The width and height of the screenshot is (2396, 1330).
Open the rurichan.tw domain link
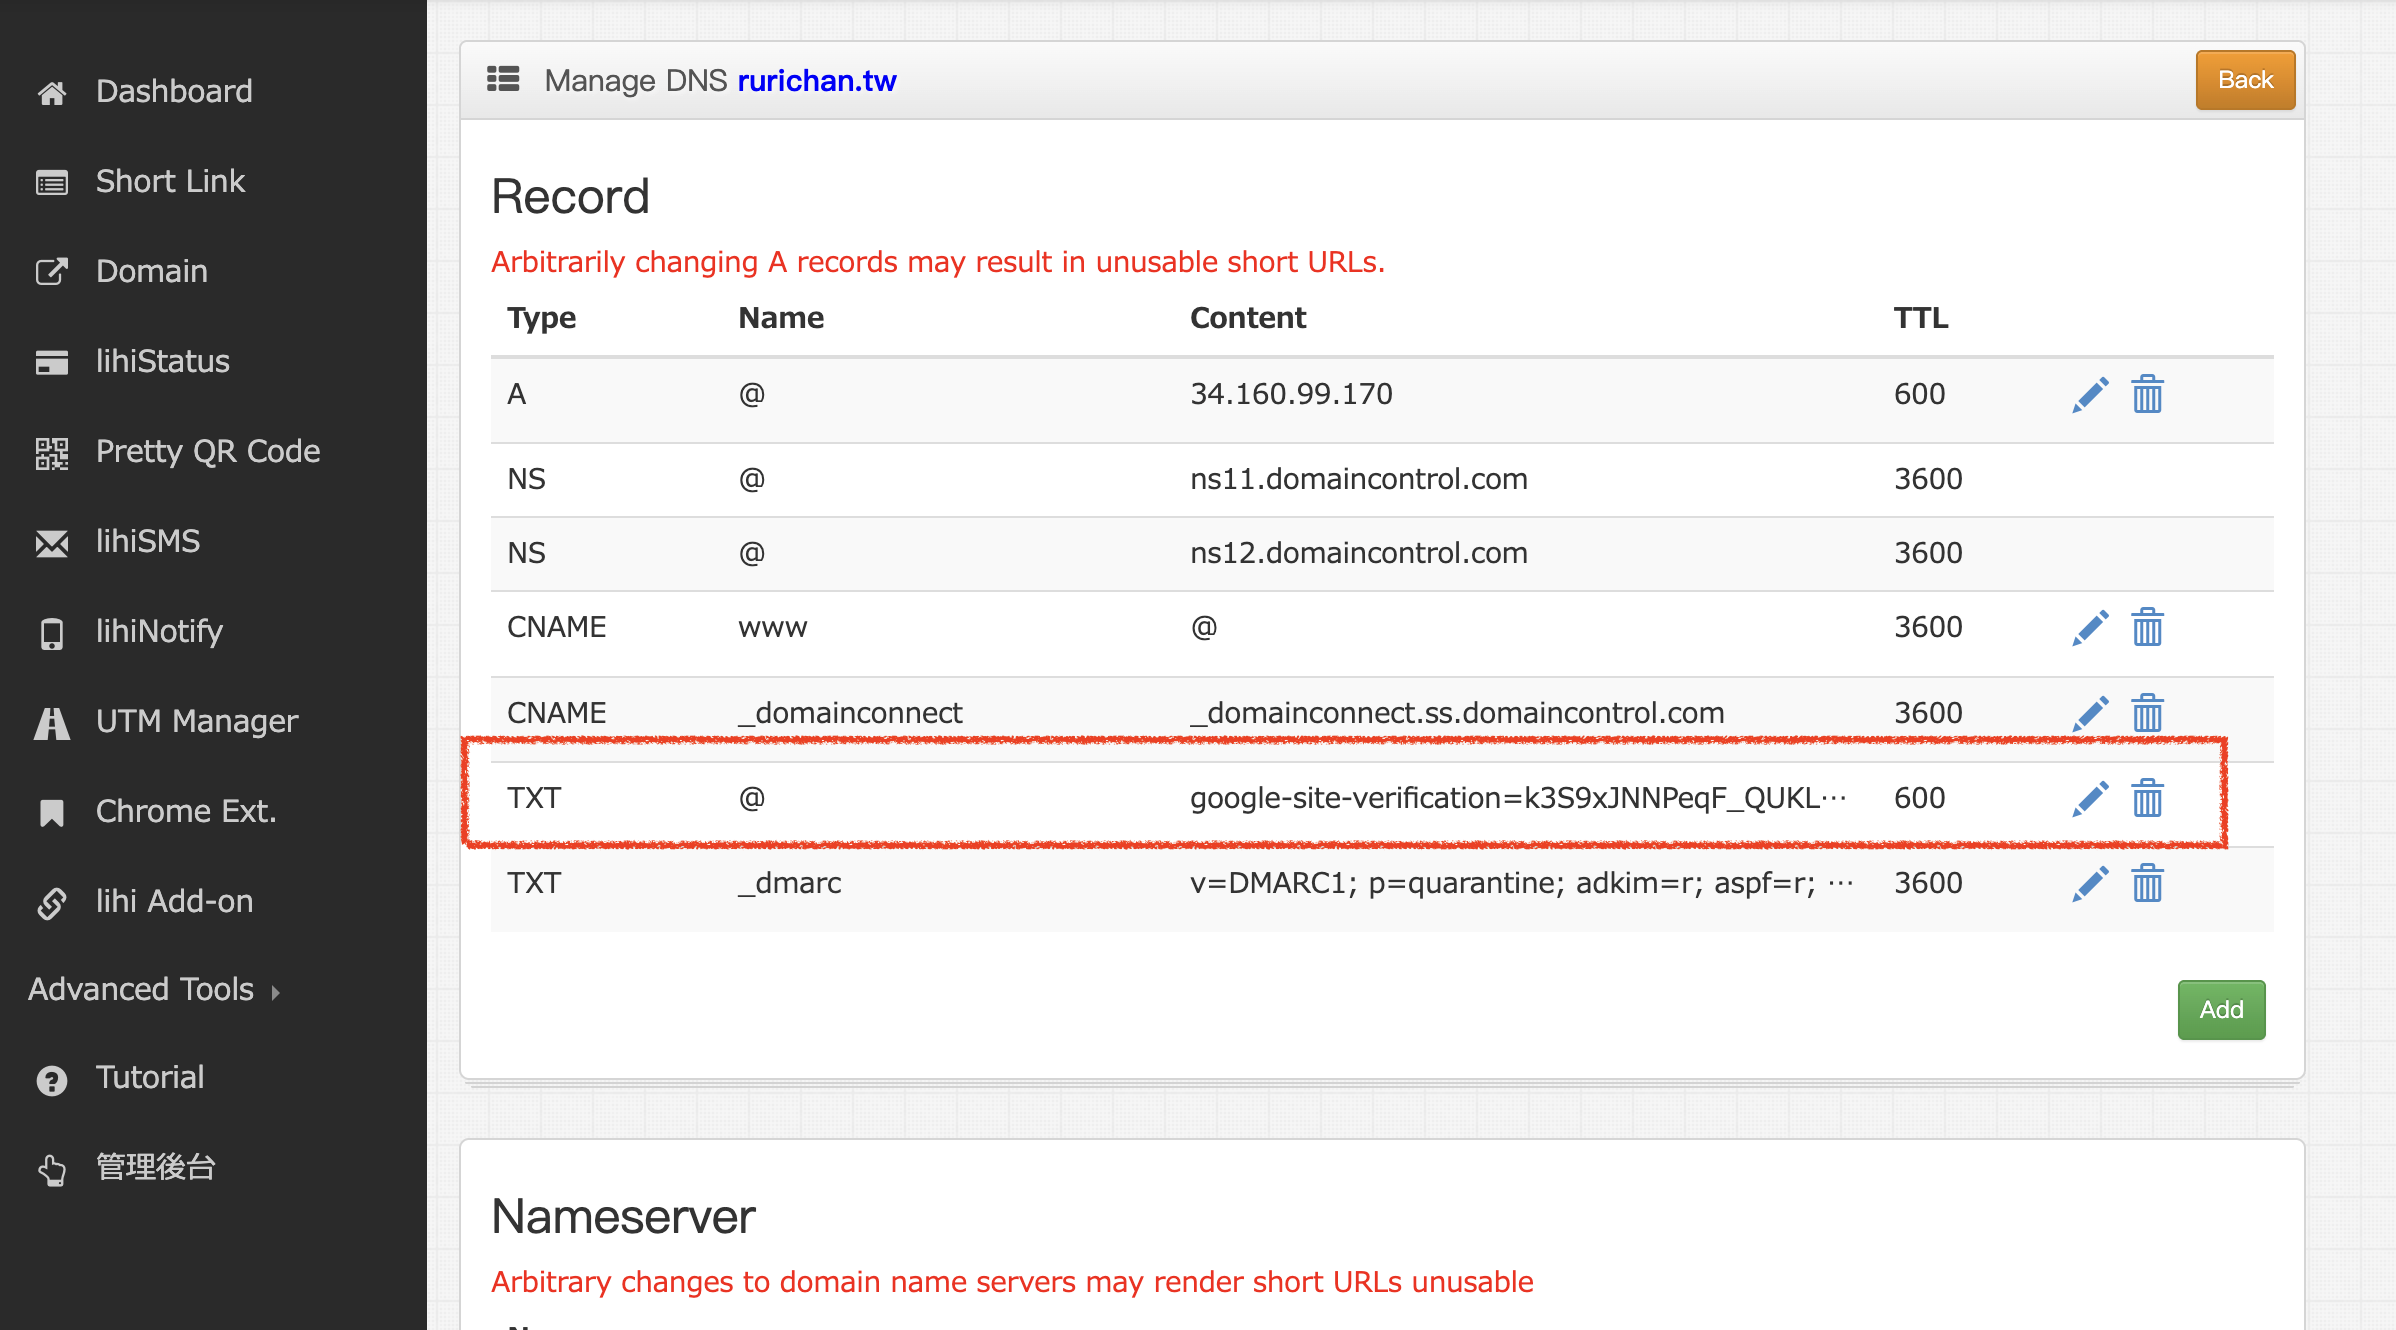816,80
